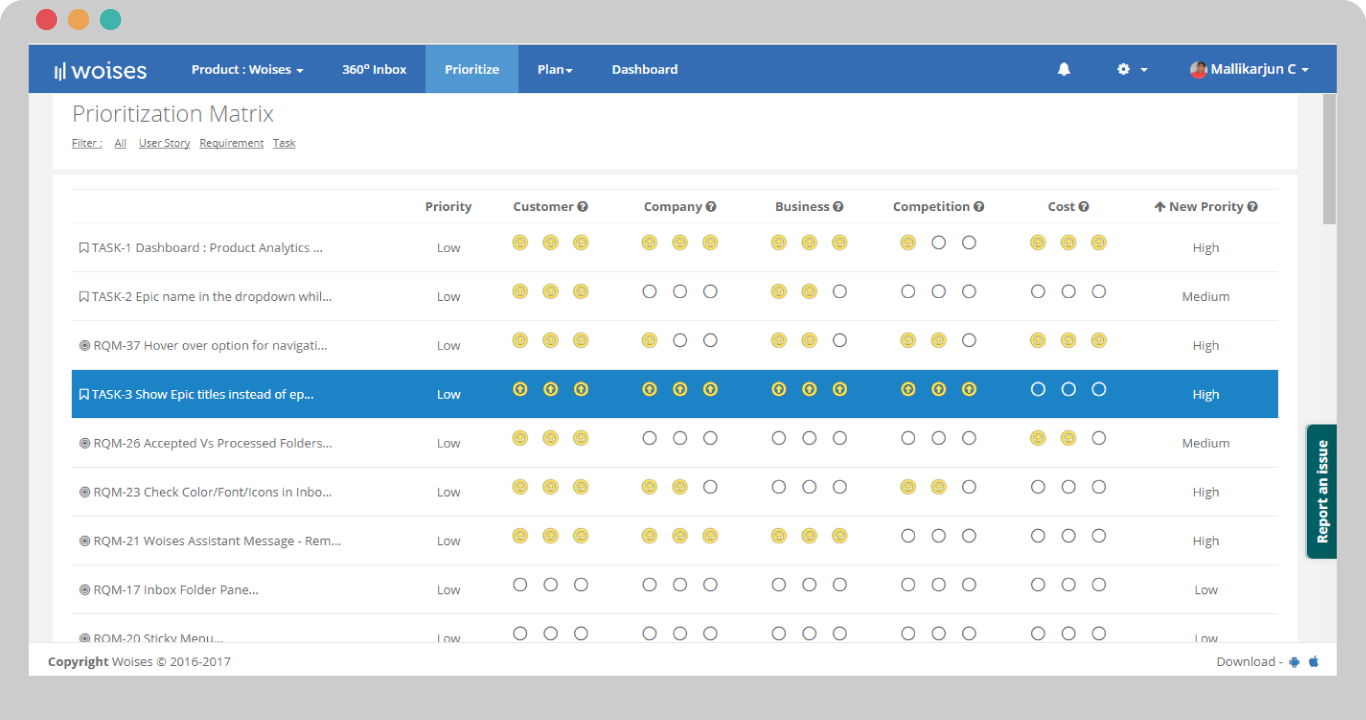Select third Cost rating circle for TASK-3

point(1099,389)
